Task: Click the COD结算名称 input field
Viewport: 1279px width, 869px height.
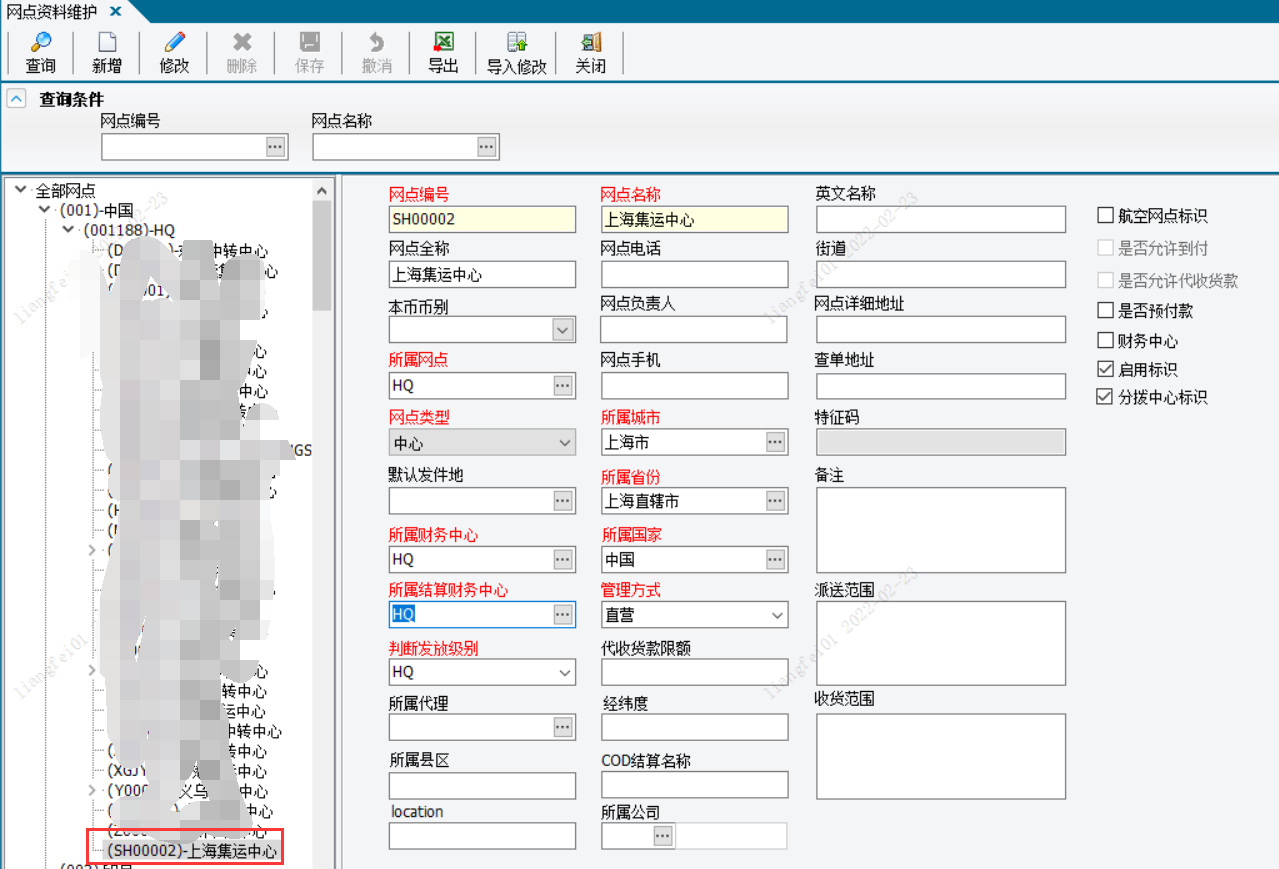Action: [694, 785]
